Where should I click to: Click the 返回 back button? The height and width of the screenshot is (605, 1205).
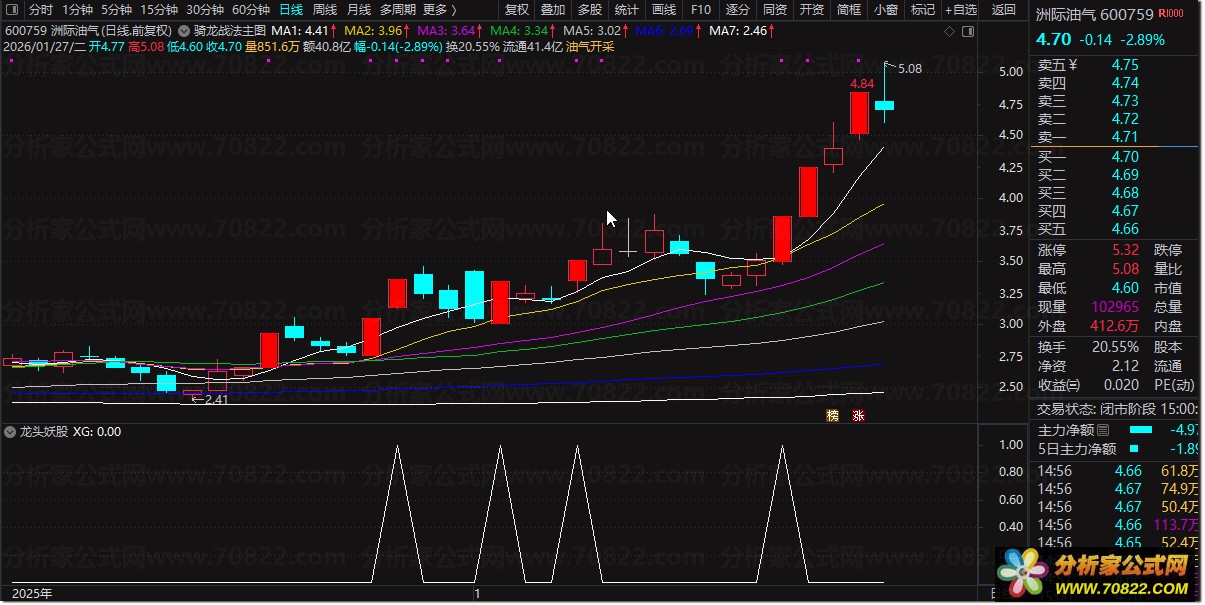coord(1003,10)
